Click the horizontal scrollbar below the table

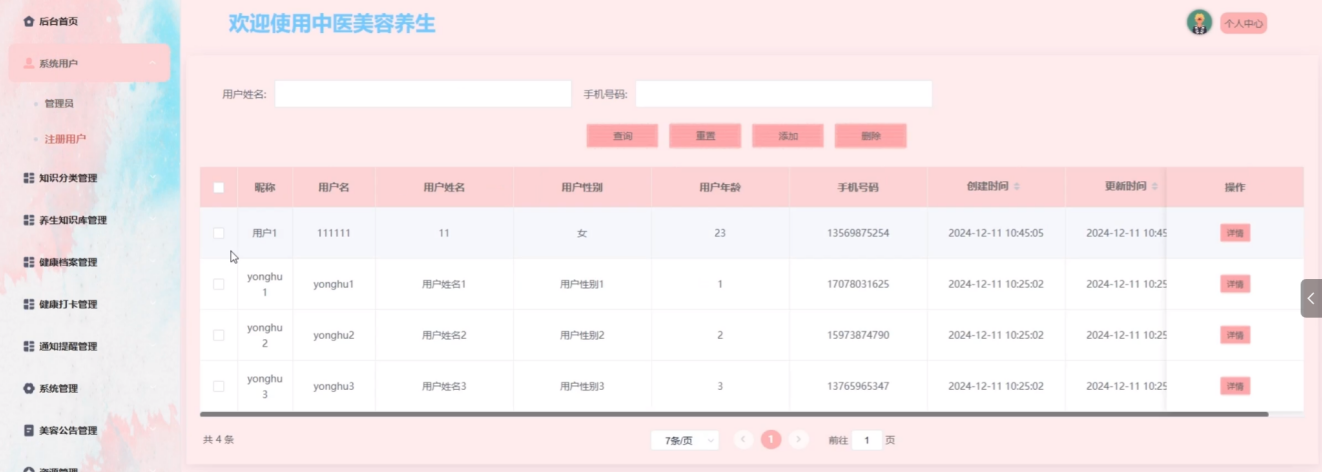[734, 414]
